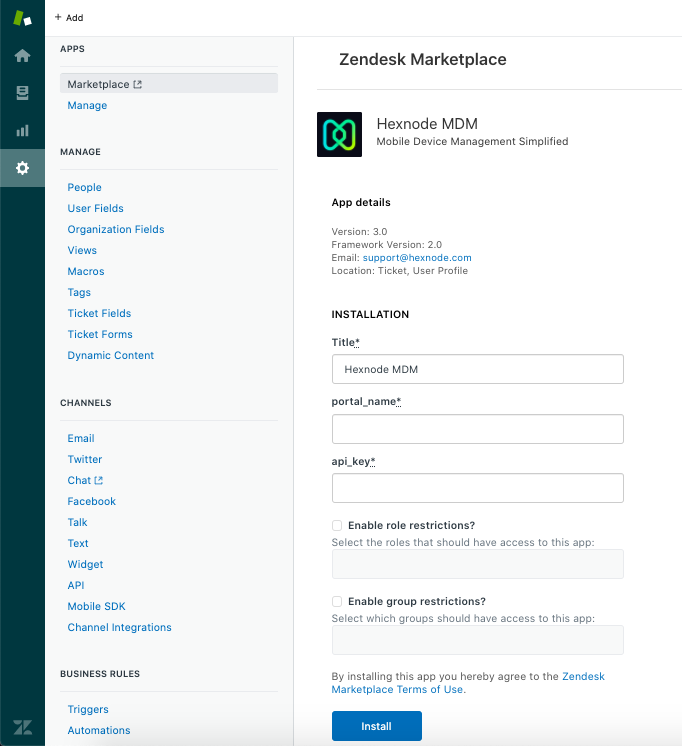
Task: Go to Macros settings
Action: point(86,271)
